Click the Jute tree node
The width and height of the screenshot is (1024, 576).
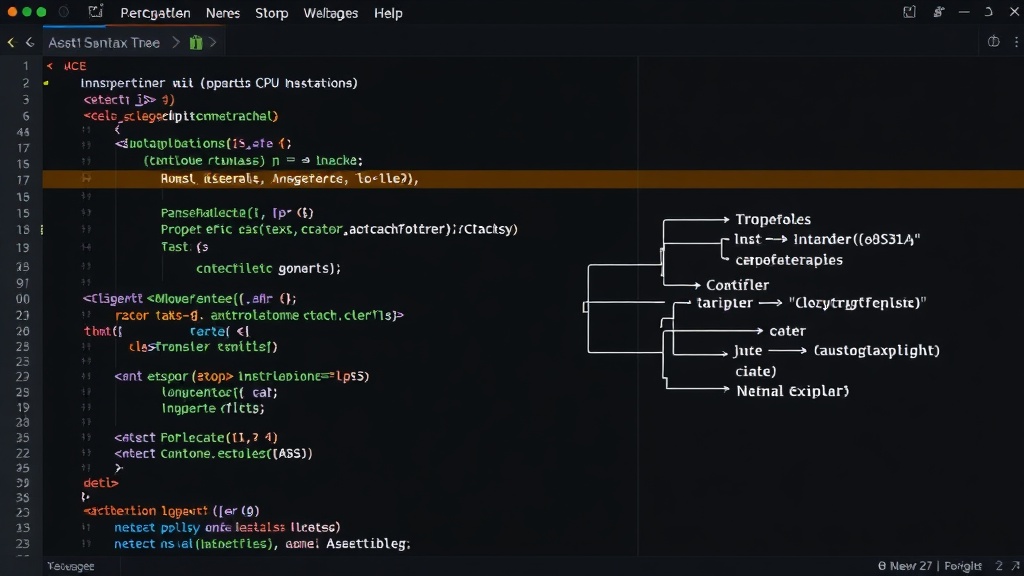pyautogui.click(x=747, y=351)
